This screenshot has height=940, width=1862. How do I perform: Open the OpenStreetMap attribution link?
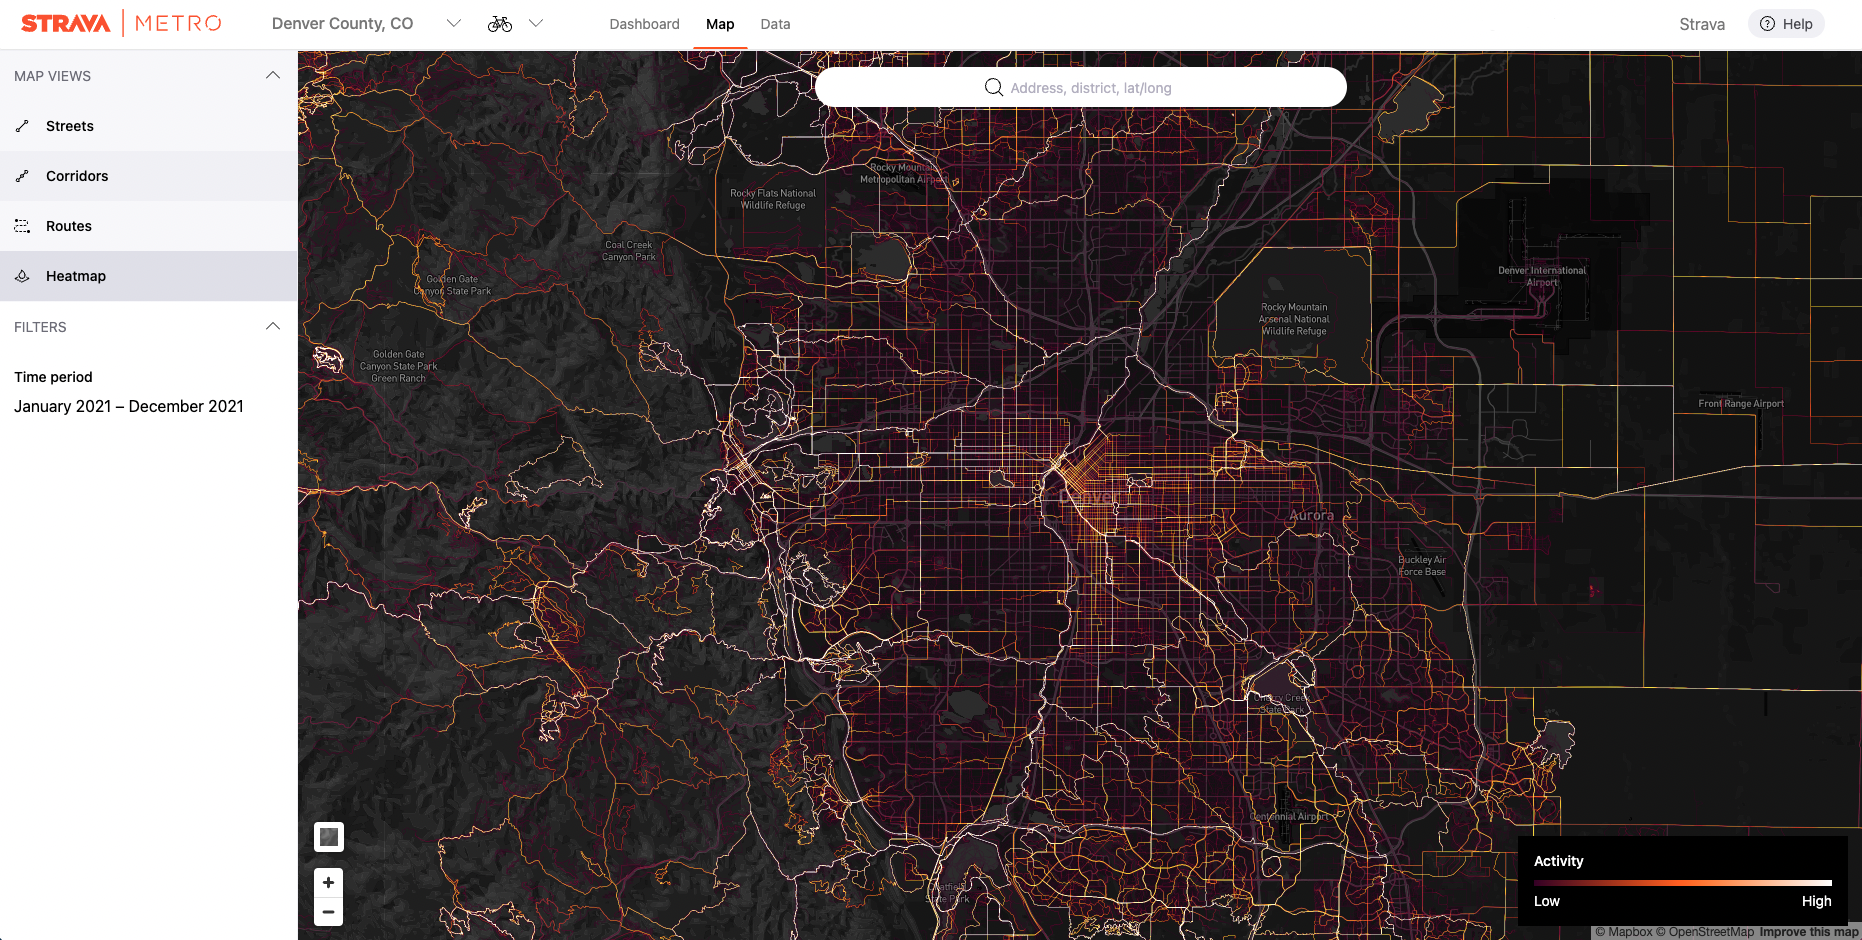1705,932
